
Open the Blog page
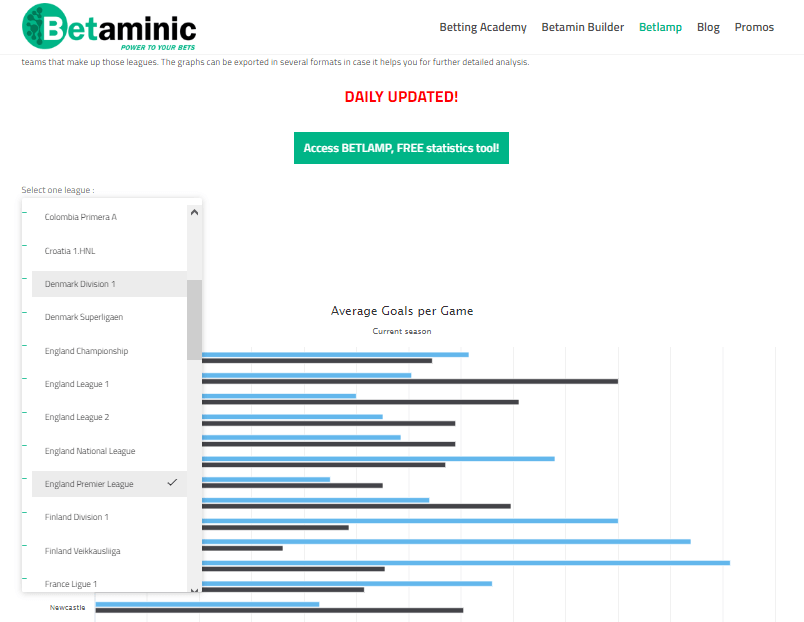pos(708,27)
